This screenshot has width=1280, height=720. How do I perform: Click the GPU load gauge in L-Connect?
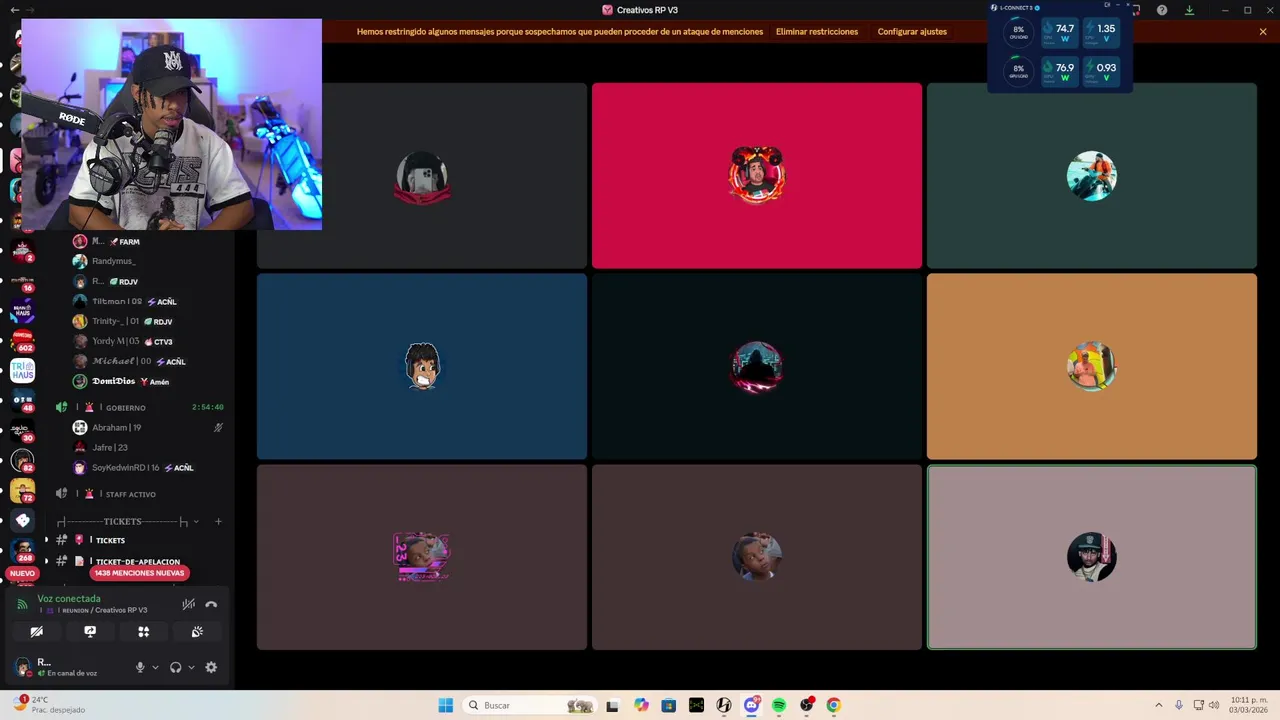tap(1018, 71)
